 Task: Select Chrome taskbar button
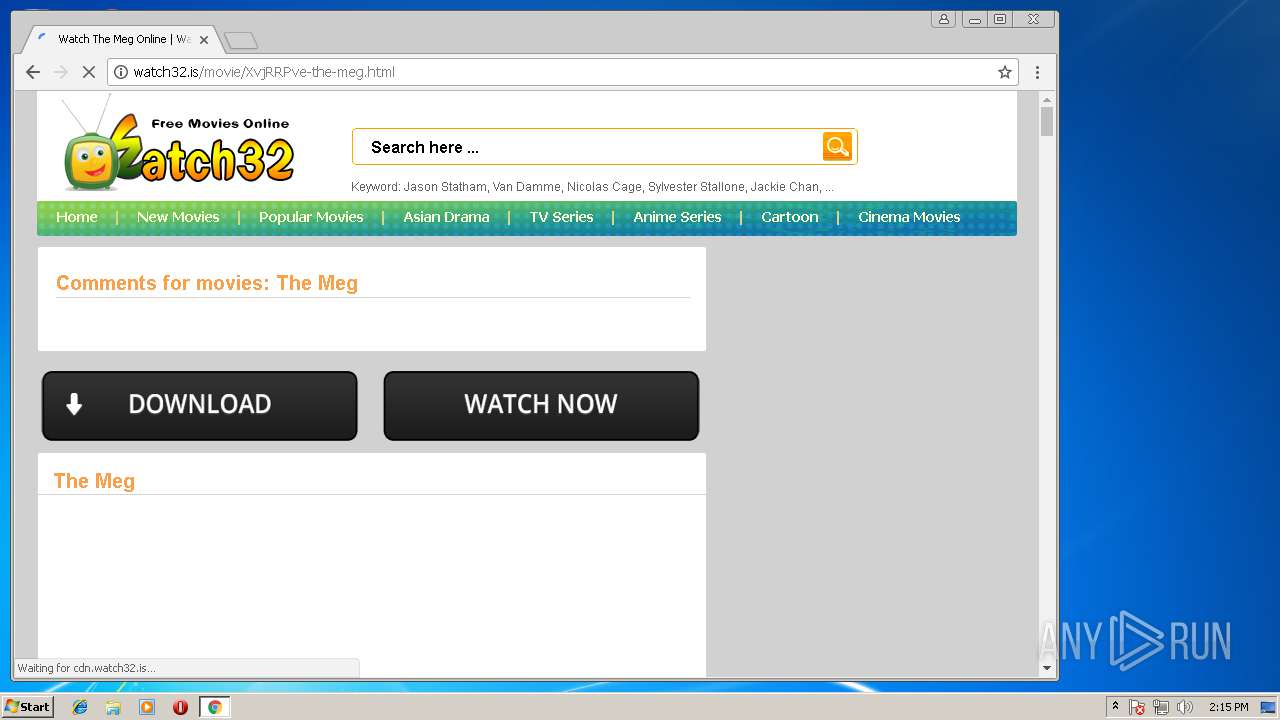(214, 707)
